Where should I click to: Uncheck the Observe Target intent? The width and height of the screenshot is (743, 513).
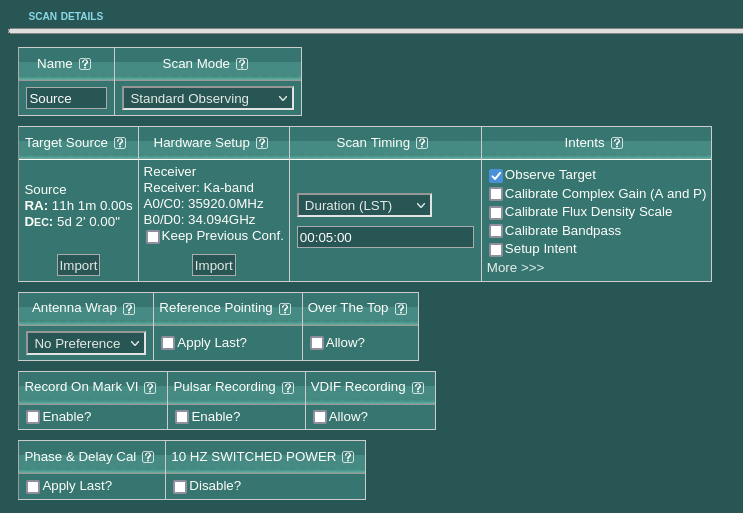pos(496,176)
